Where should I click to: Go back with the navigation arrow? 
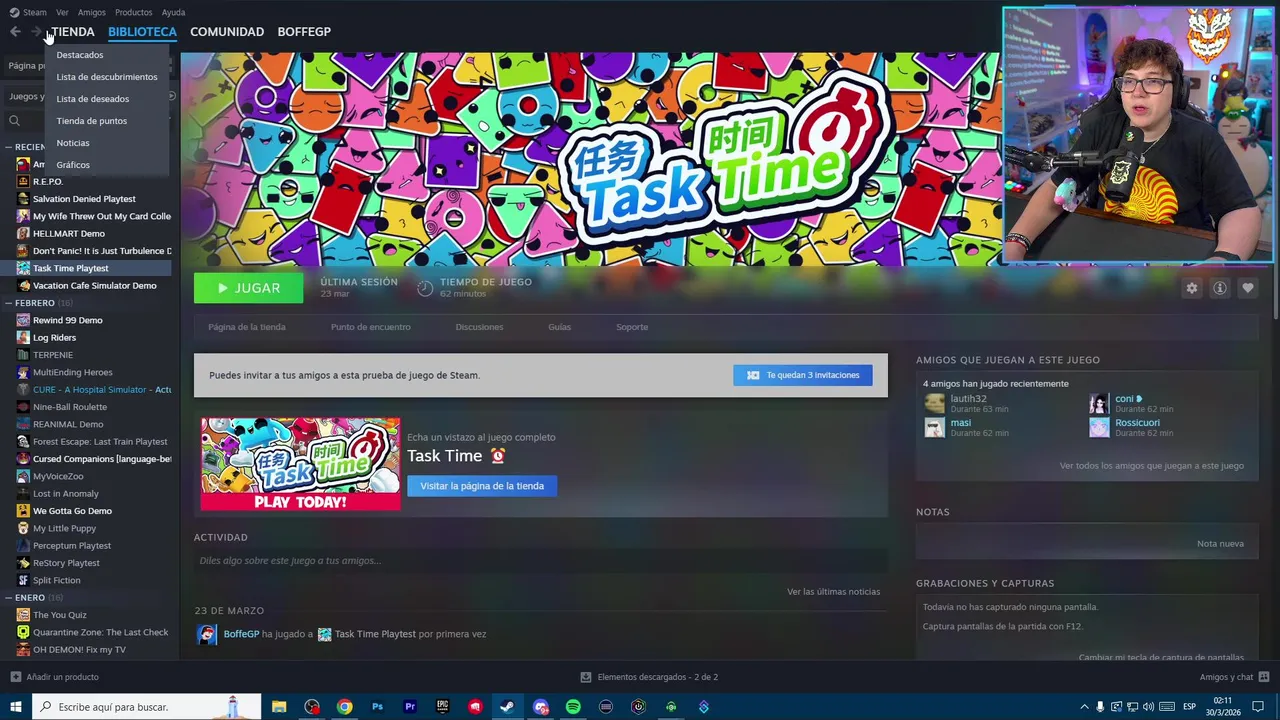pos(15,32)
